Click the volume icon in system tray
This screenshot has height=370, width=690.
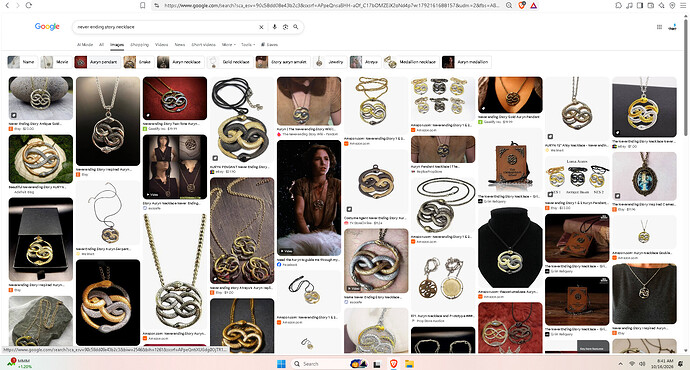(642, 364)
